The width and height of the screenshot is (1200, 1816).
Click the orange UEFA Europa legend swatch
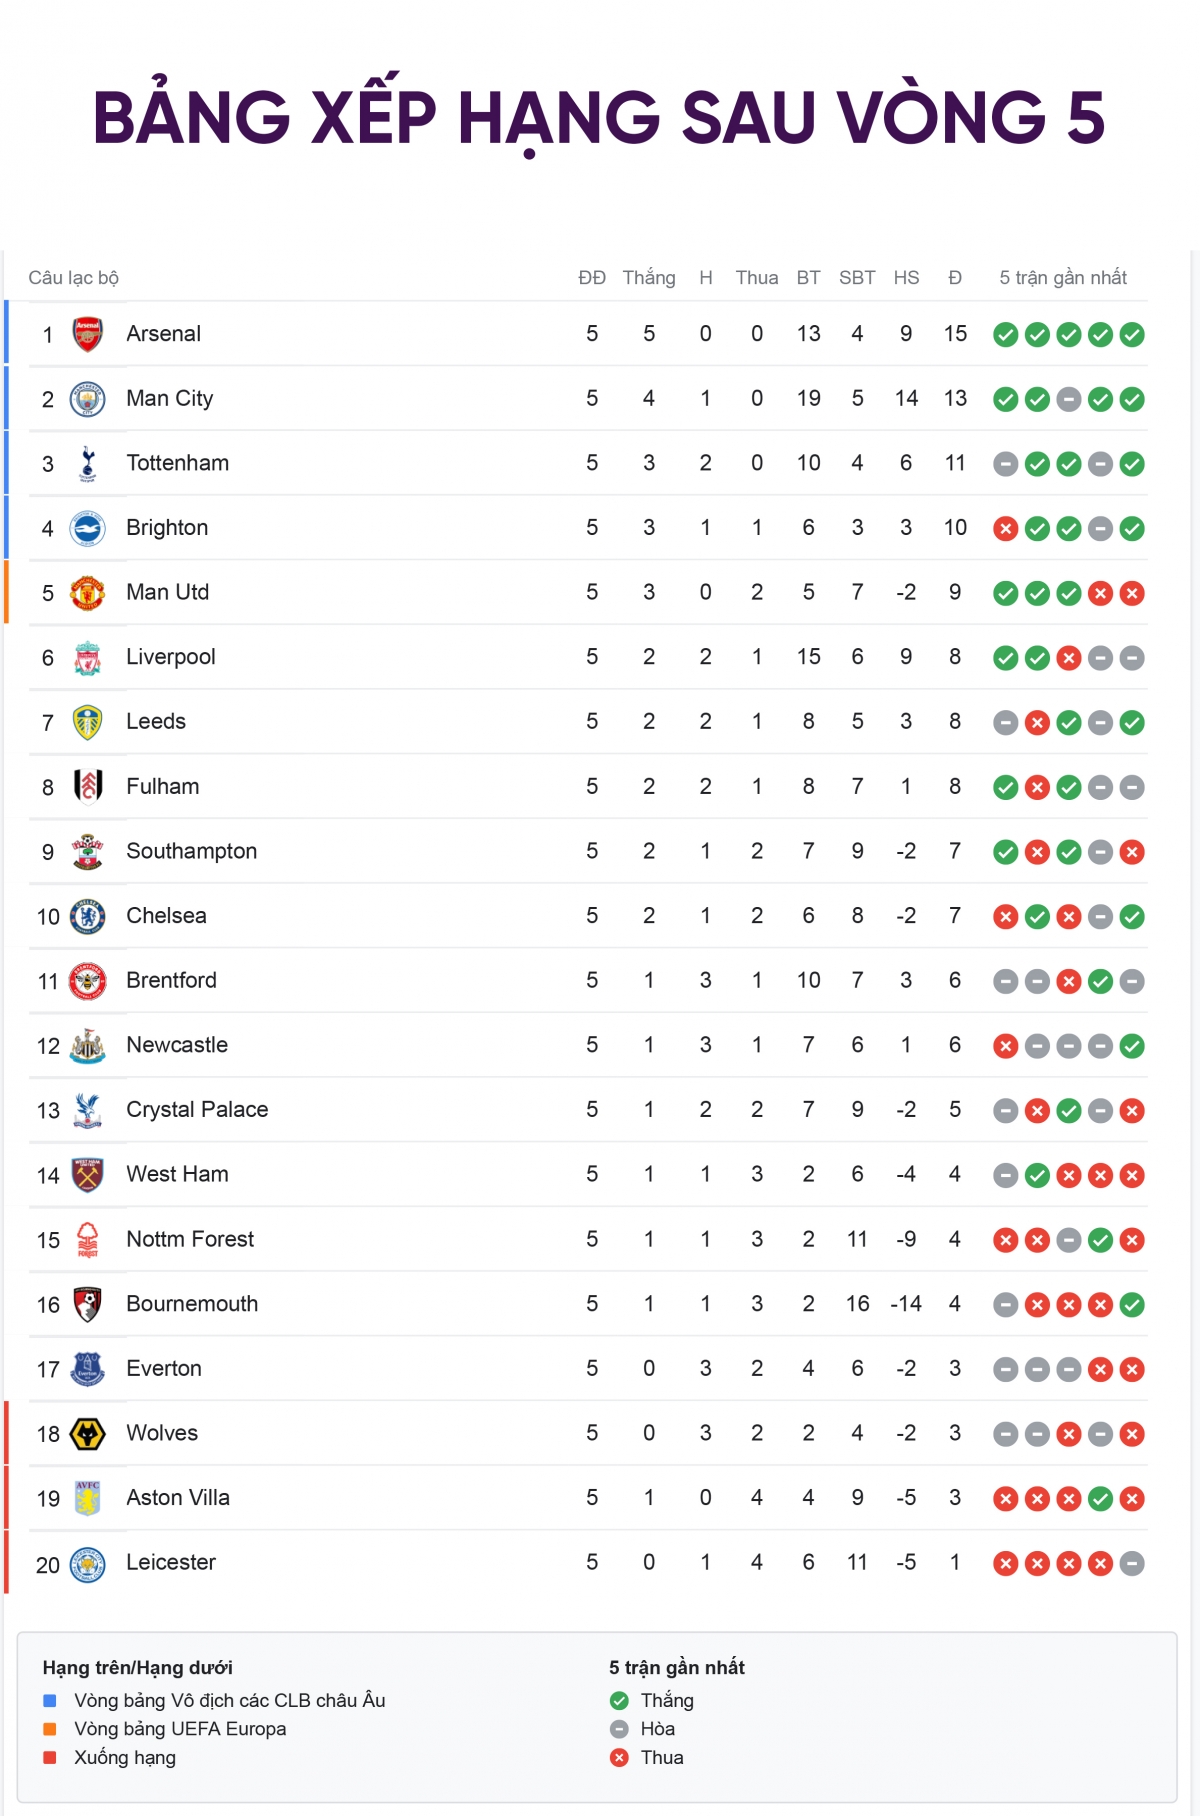pyautogui.click(x=50, y=1729)
